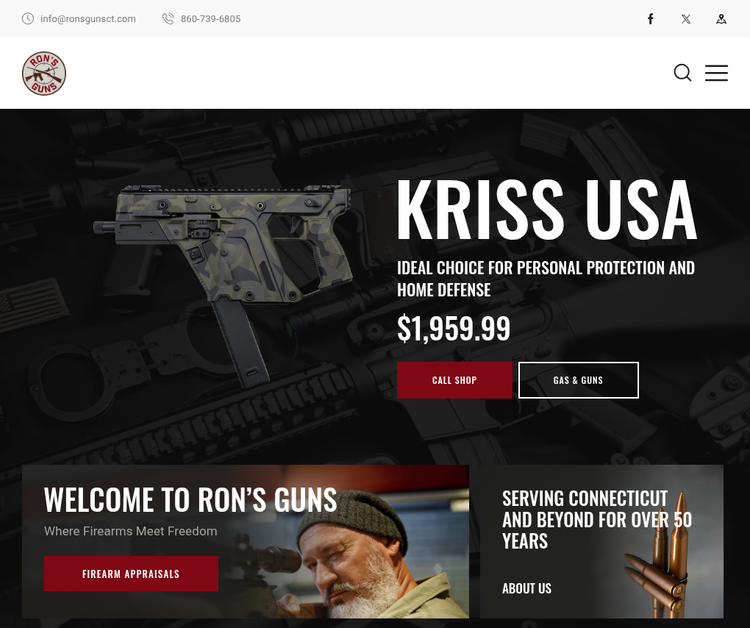Open the X (Twitter) profile icon
Image resolution: width=750 pixels, height=628 pixels.
[686, 19]
